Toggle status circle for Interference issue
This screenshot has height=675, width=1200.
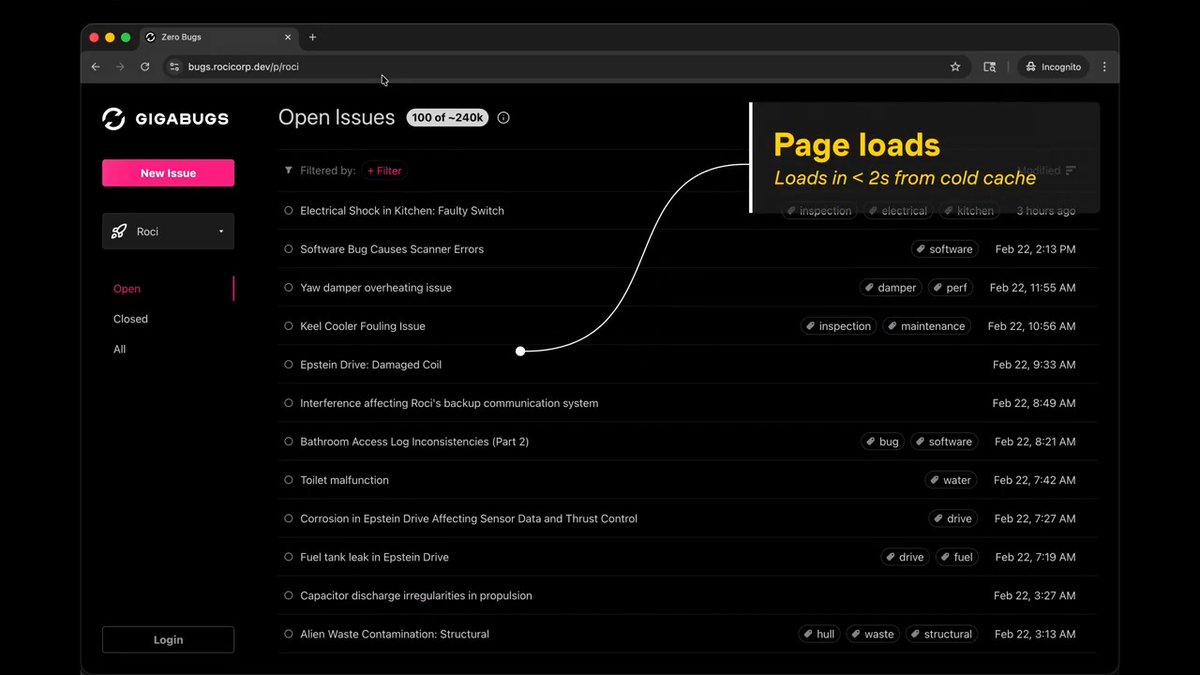coord(289,403)
